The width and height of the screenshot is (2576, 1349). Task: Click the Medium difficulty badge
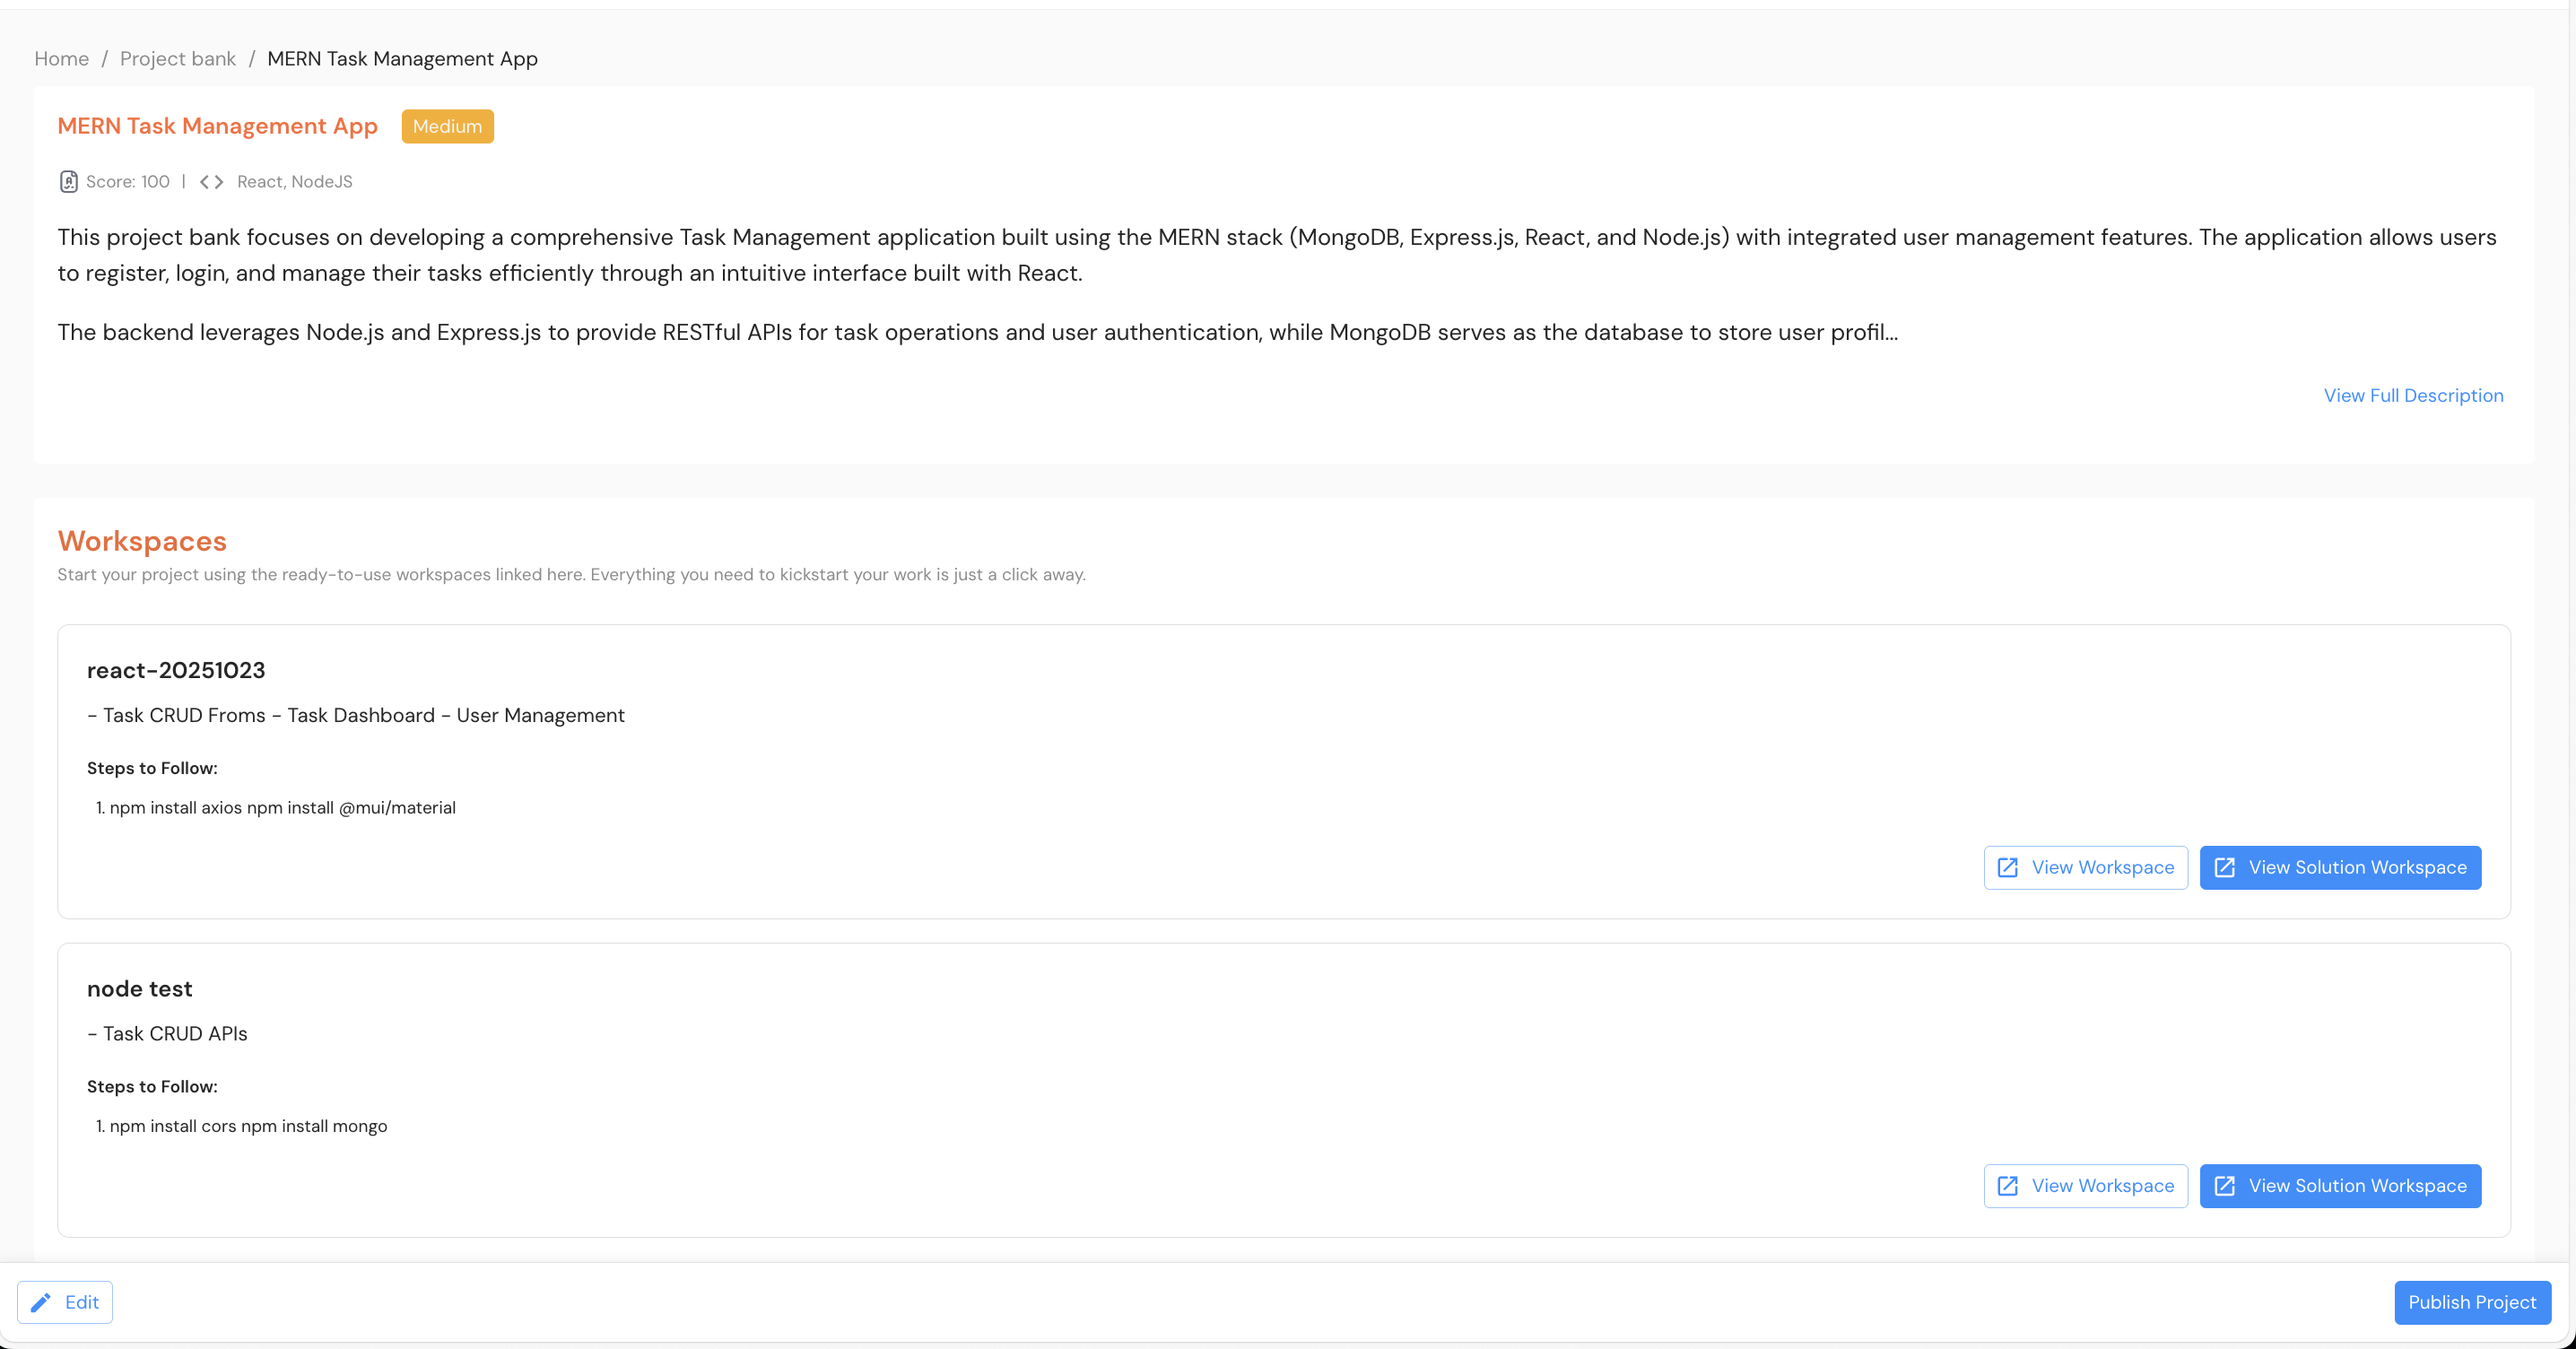click(447, 126)
